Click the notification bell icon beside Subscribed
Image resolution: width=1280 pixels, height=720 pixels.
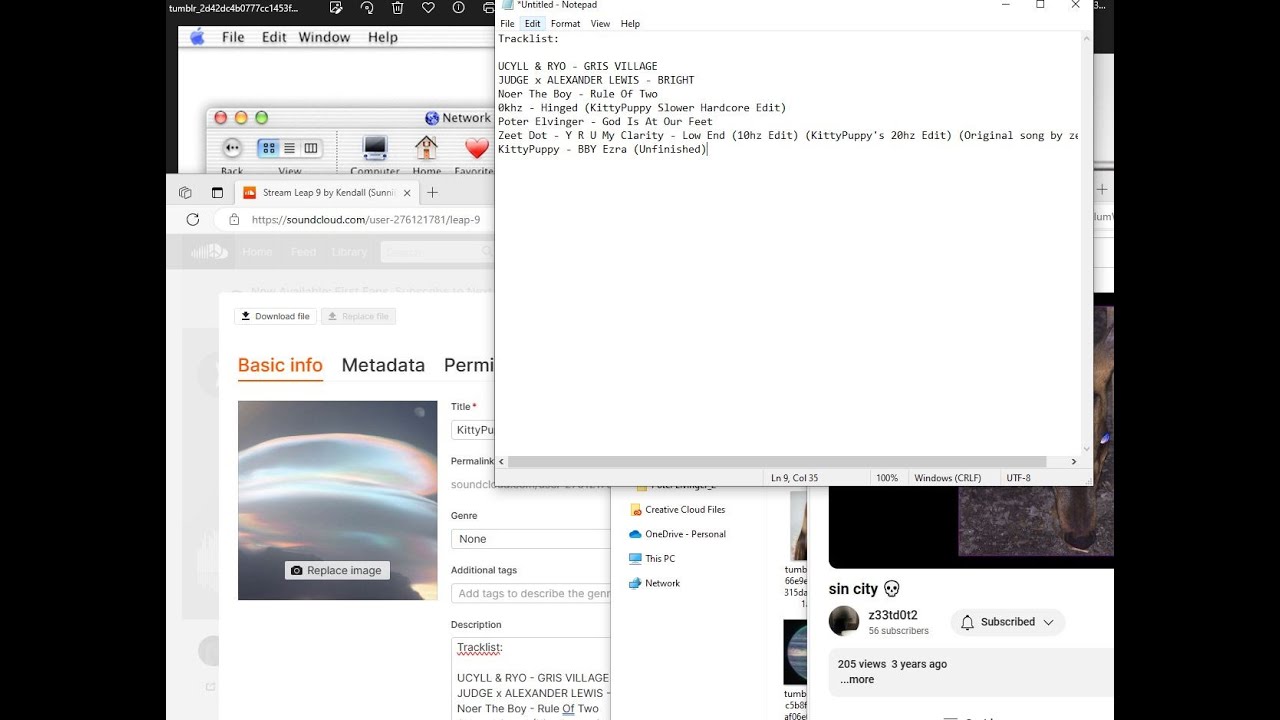pos(967,622)
